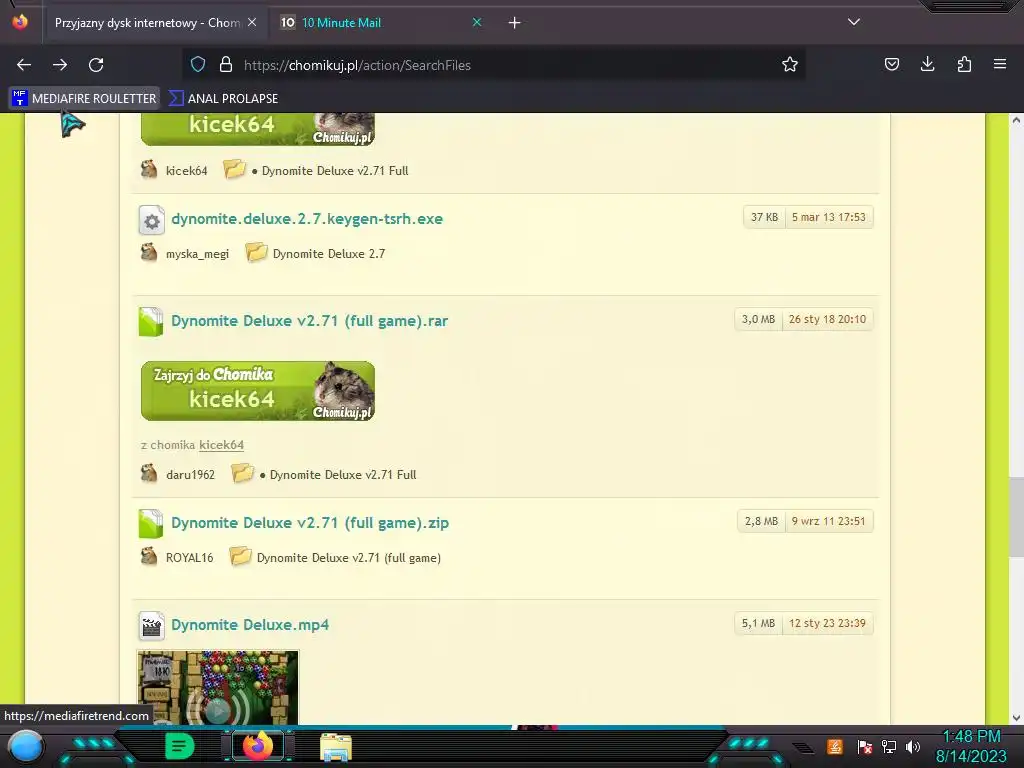Image resolution: width=1024 pixels, height=768 pixels.
Task: Click the scrollbar down arrow
Action: 1016,718
